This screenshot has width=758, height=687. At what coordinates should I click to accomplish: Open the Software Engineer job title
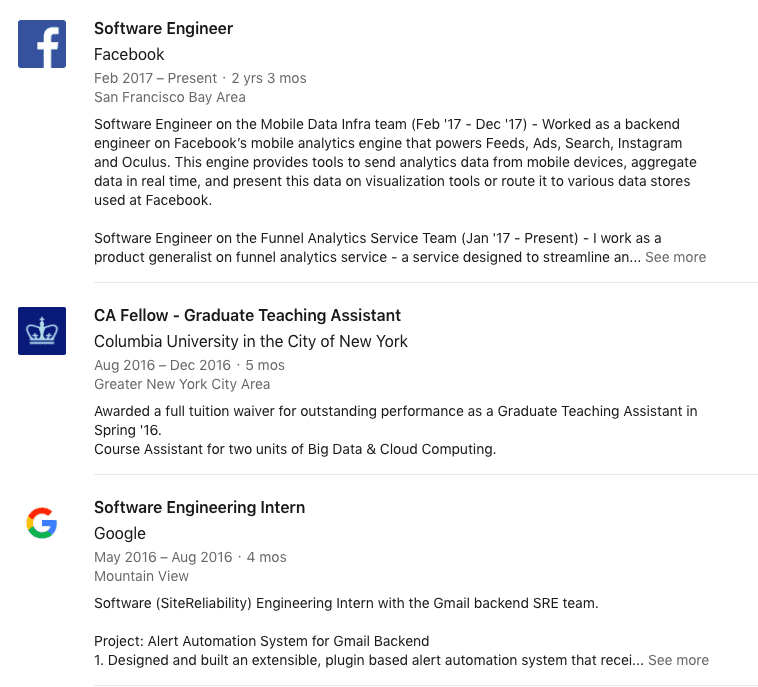point(163,29)
